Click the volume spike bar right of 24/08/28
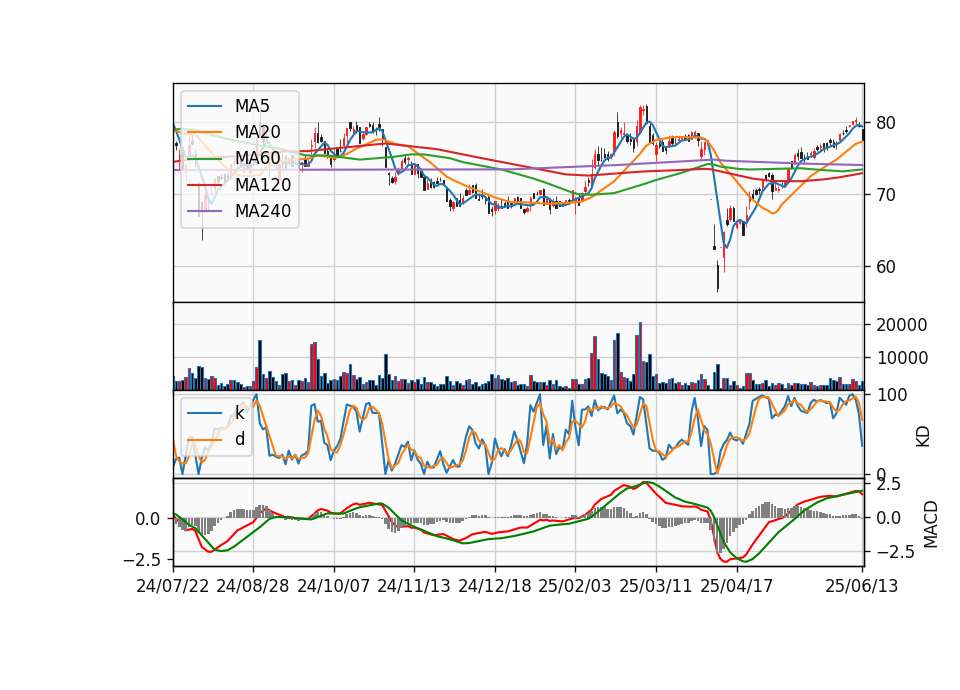Screen dimensions: 960x690 [260, 366]
